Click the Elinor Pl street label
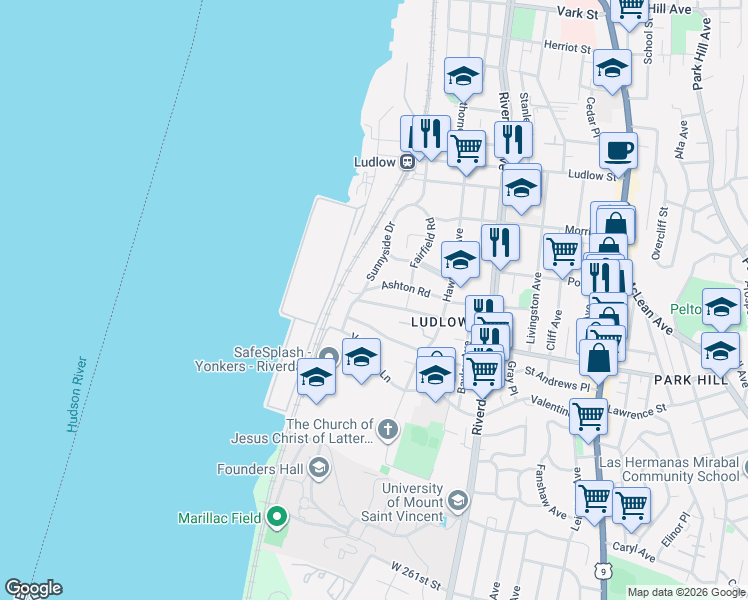748x600 pixels. (x=675, y=530)
